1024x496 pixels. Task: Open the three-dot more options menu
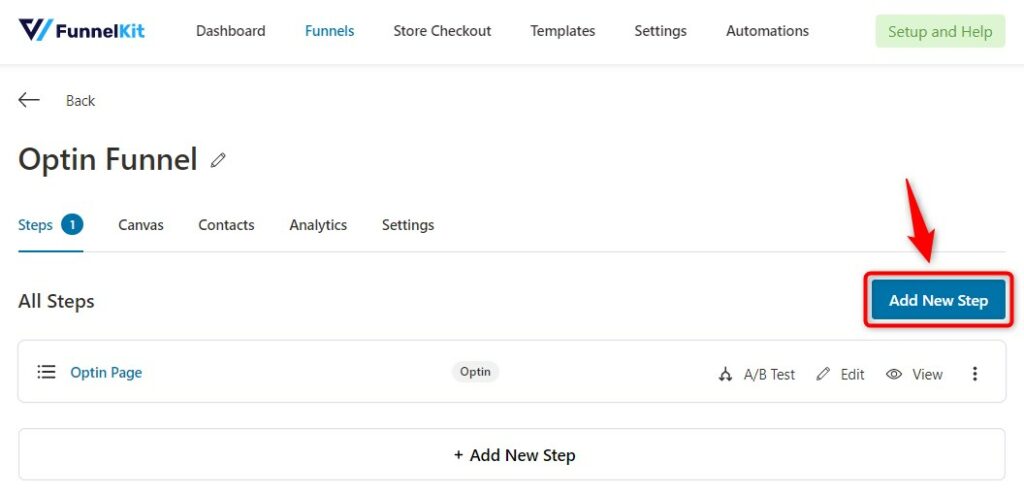pos(975,374)
